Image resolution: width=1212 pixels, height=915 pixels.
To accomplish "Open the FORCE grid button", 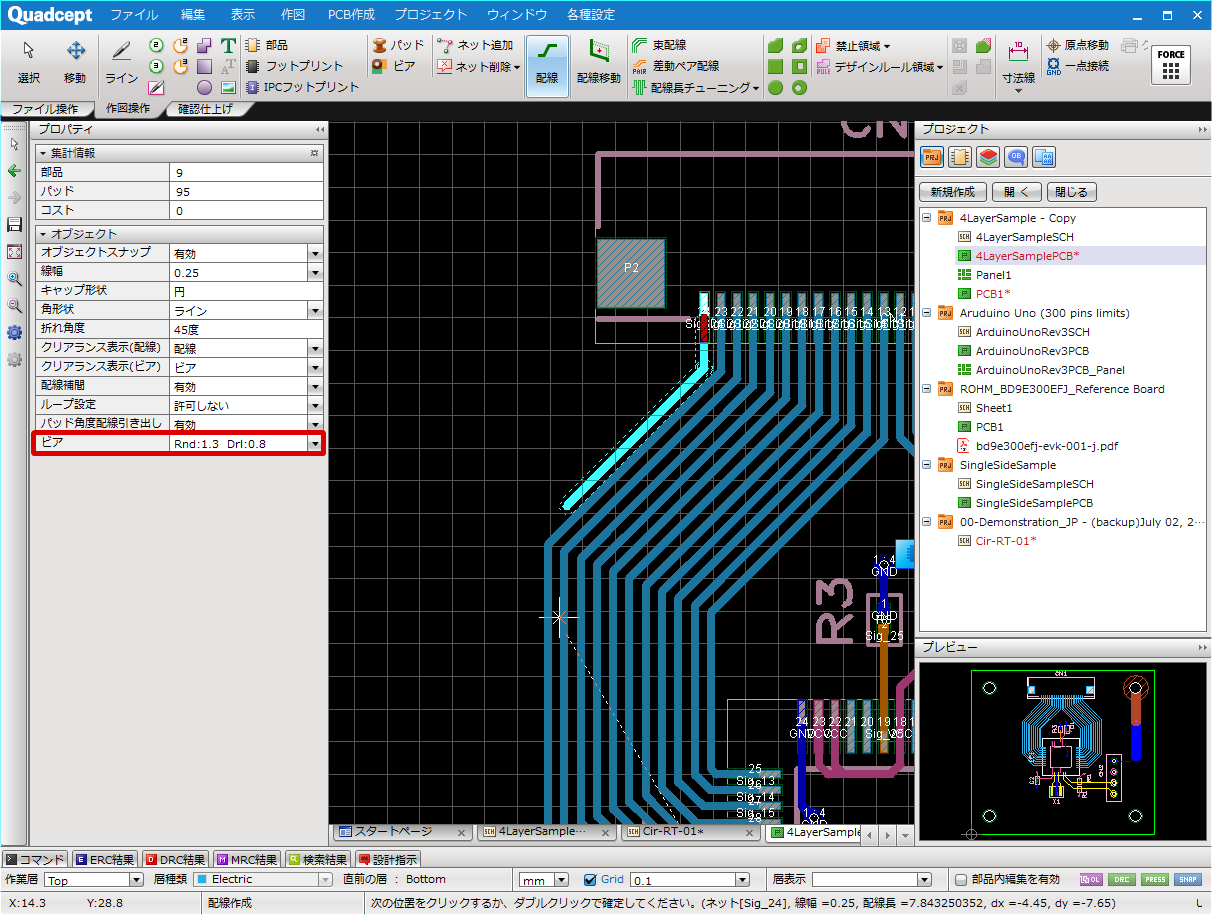I will coord(1172,65).
